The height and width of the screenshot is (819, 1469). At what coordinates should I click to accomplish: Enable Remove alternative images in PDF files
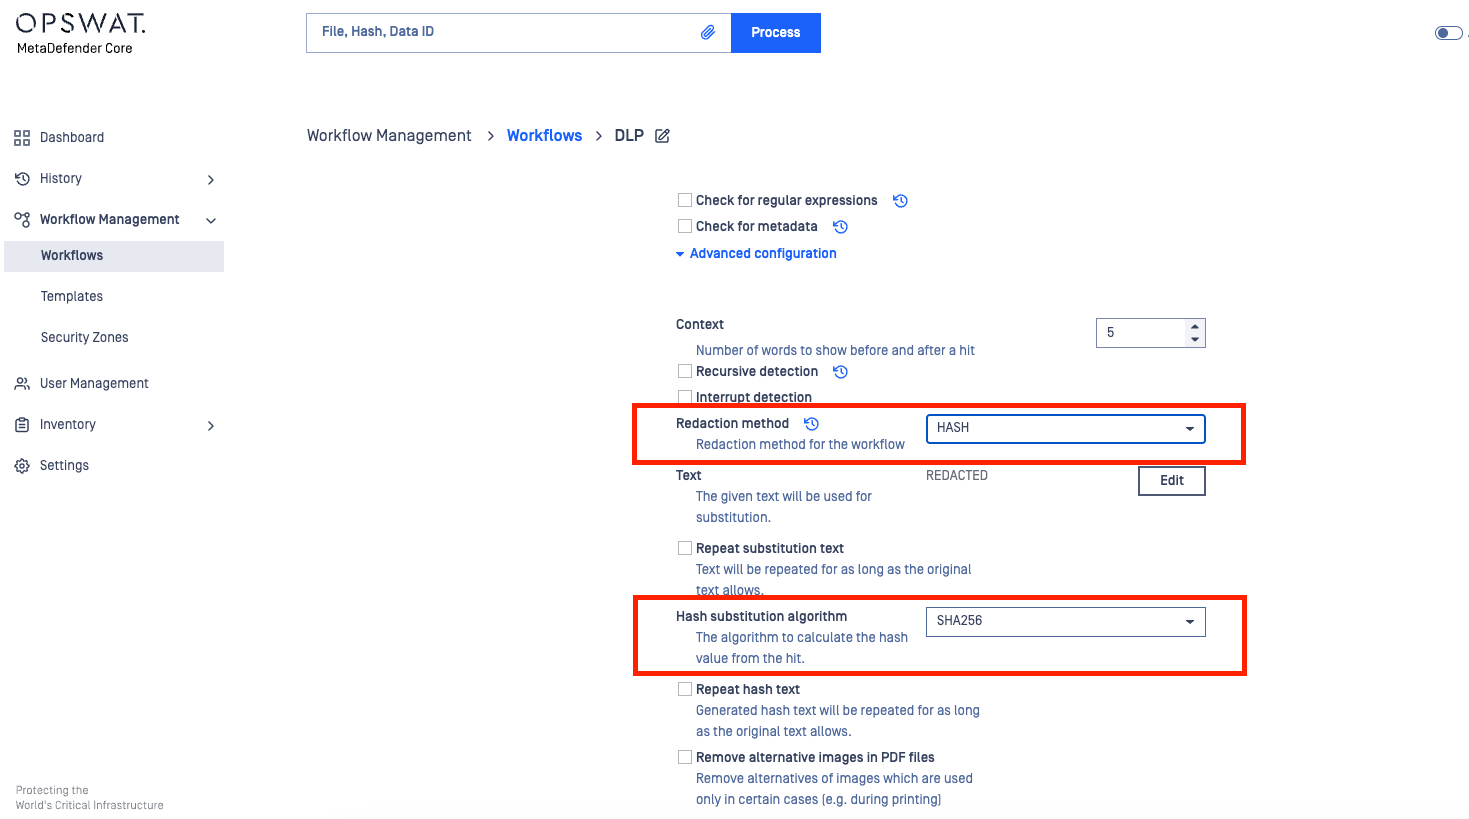click(x=685, y=757)
